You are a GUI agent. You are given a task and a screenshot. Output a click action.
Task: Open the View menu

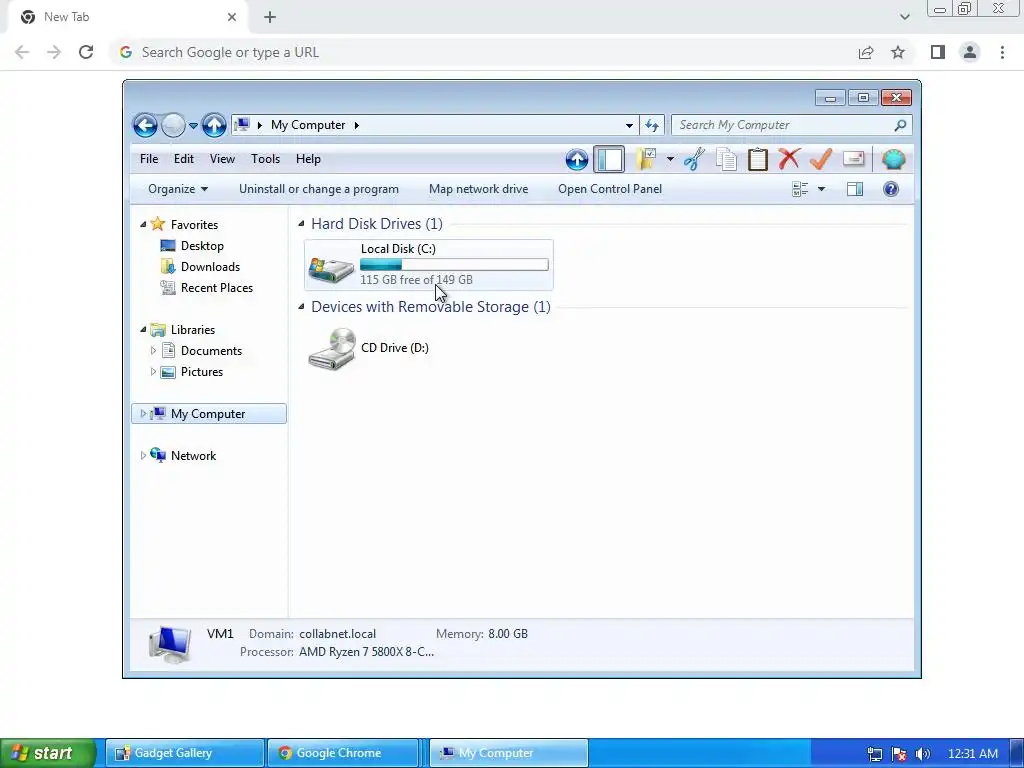[222, 159]
